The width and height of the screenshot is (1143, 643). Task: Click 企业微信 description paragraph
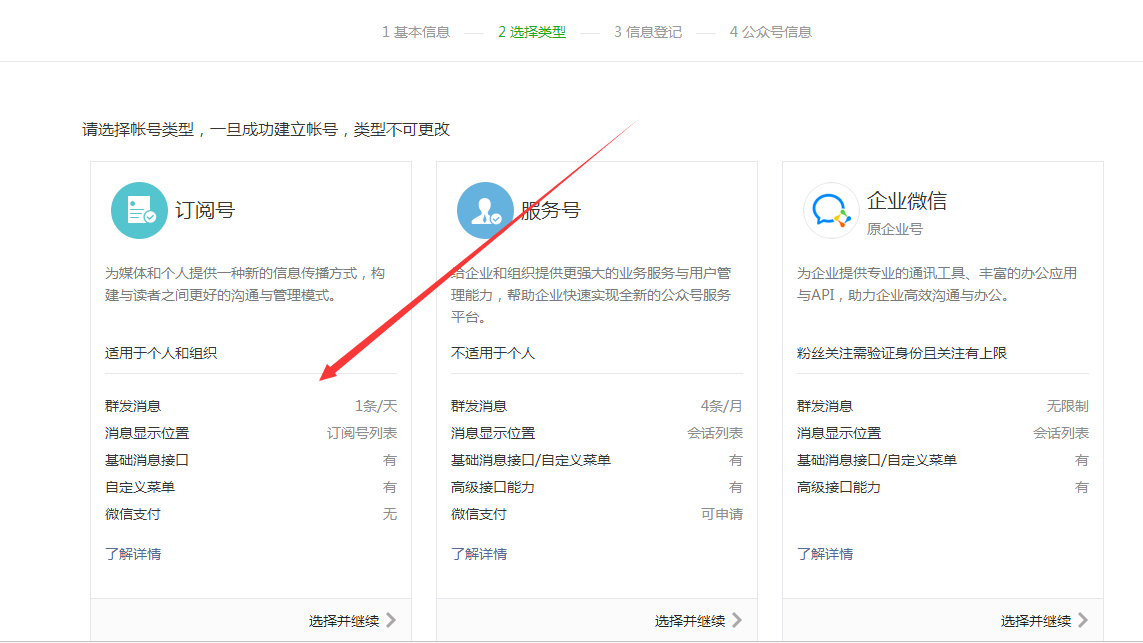click(x=937, y=284)
